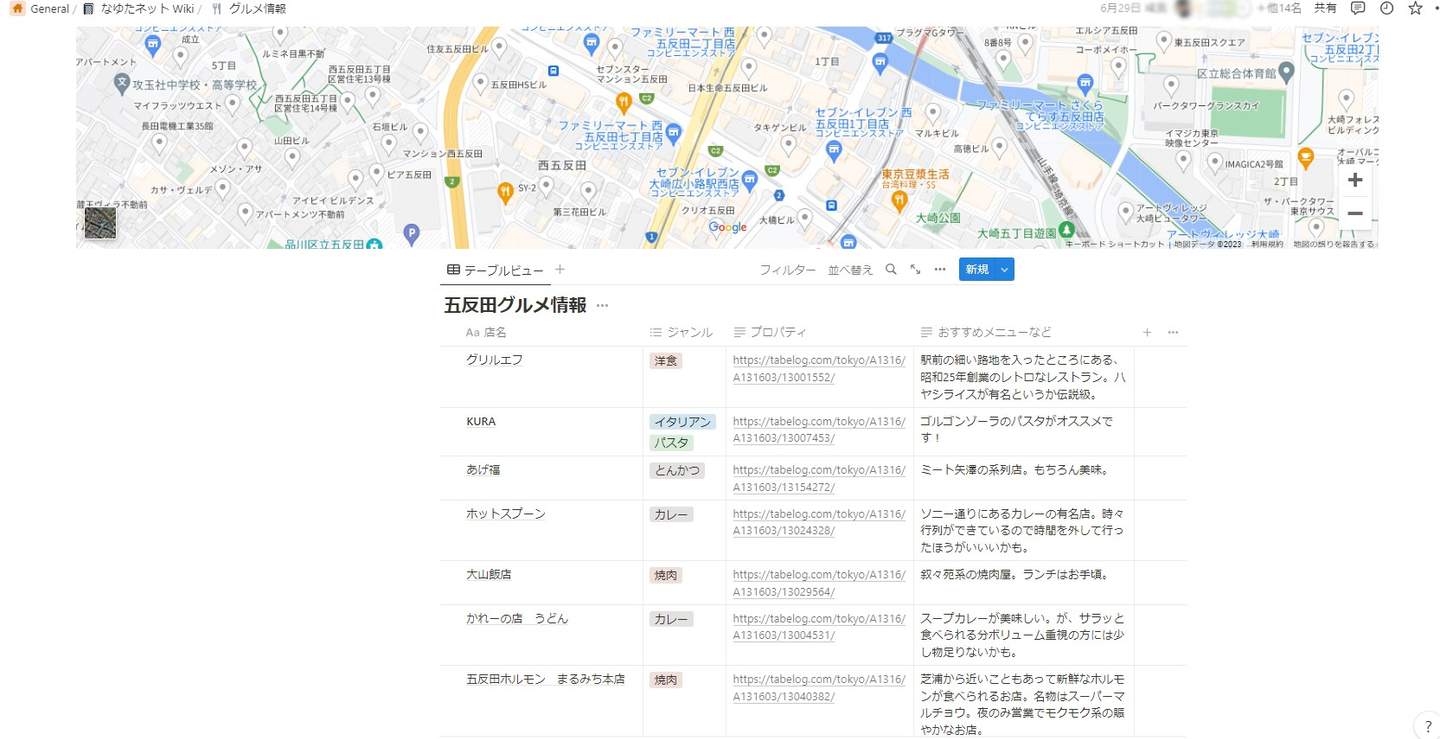Open 利用規約 link on map

(x=1268, y=244)
